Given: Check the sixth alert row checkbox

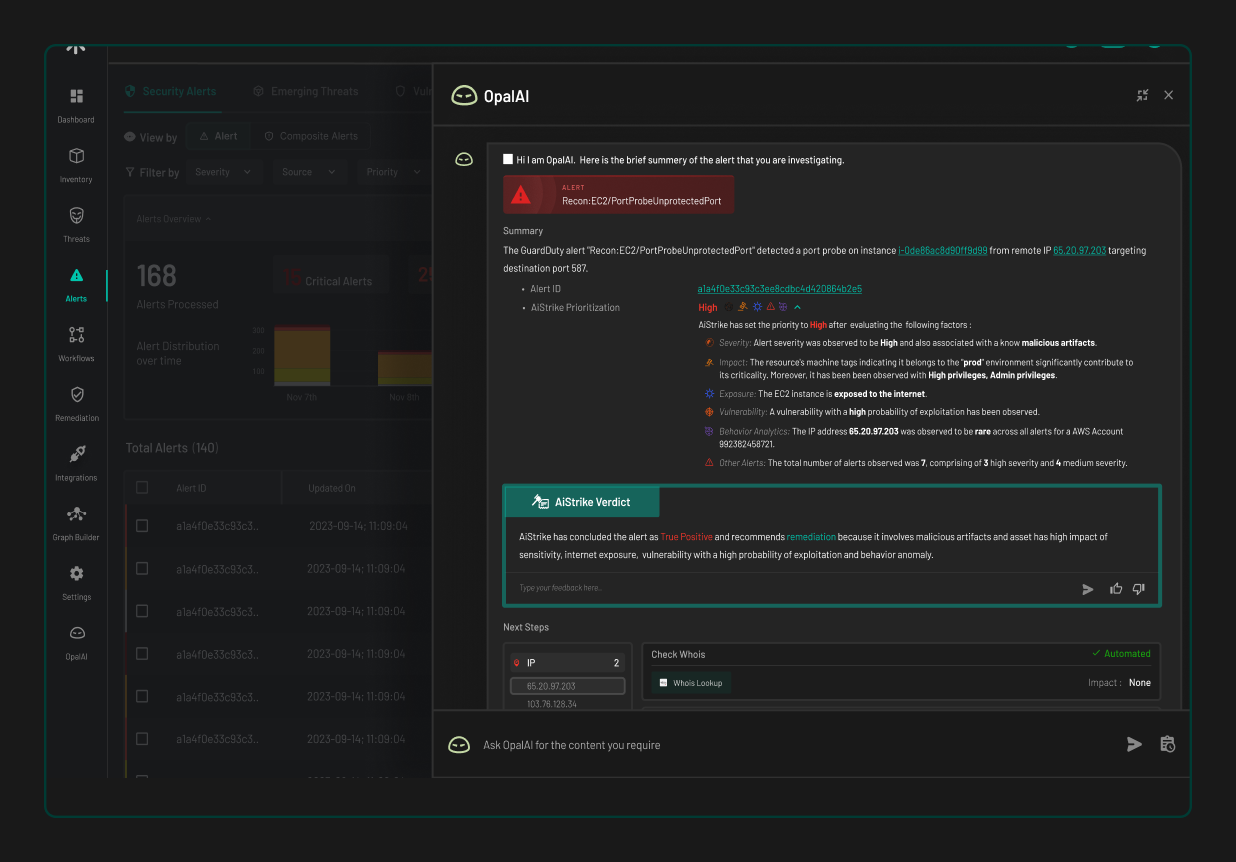Looking at the screenshot, I should 142,739.
